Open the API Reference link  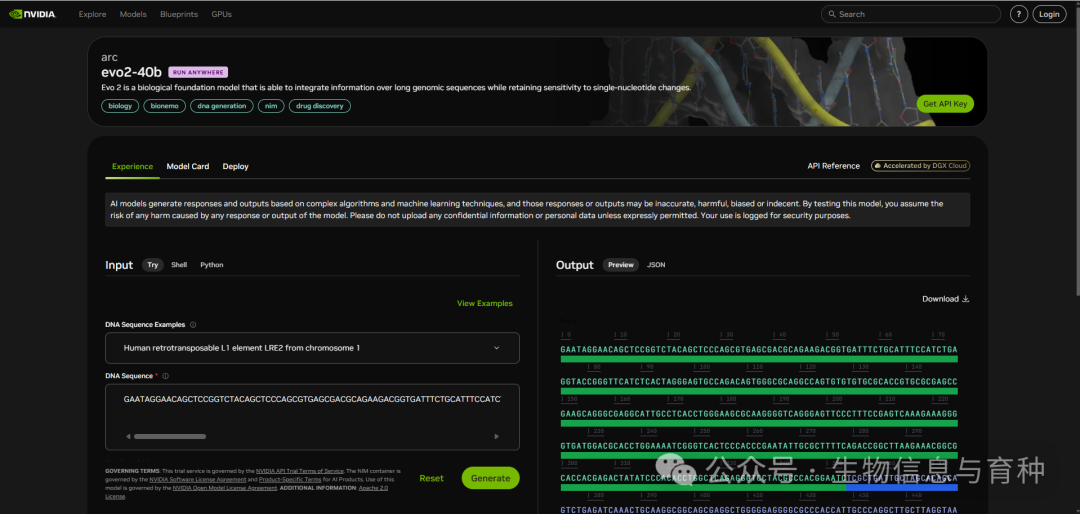833,166
